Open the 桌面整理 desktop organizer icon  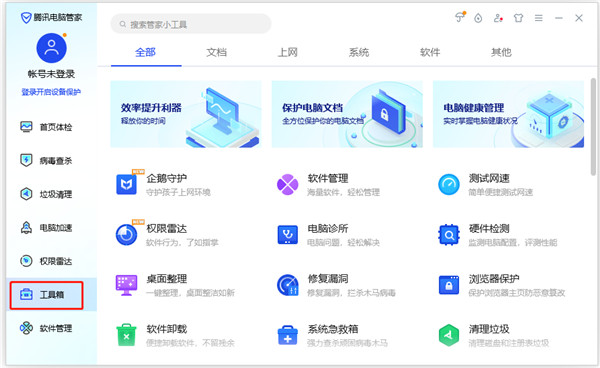click(x=126, y=285)
